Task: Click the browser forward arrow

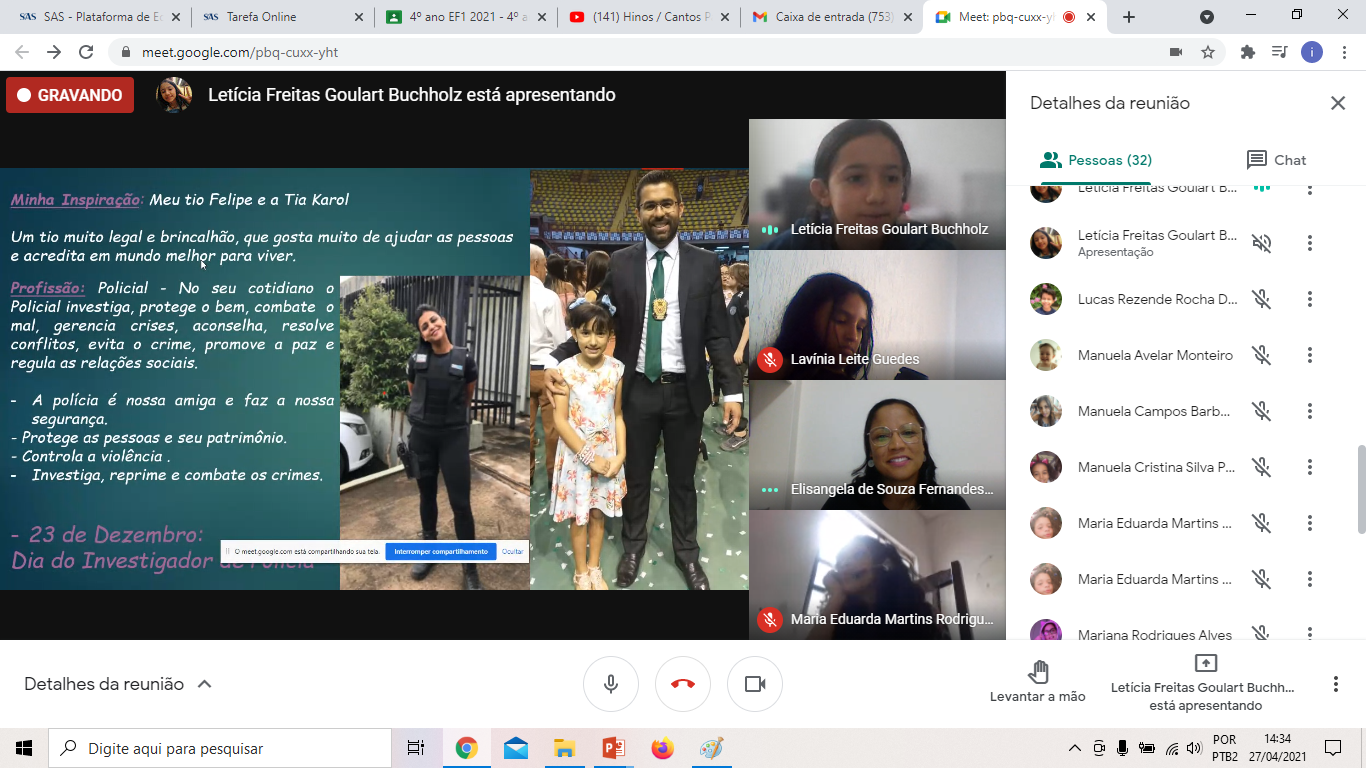Action: click(54, 52)
